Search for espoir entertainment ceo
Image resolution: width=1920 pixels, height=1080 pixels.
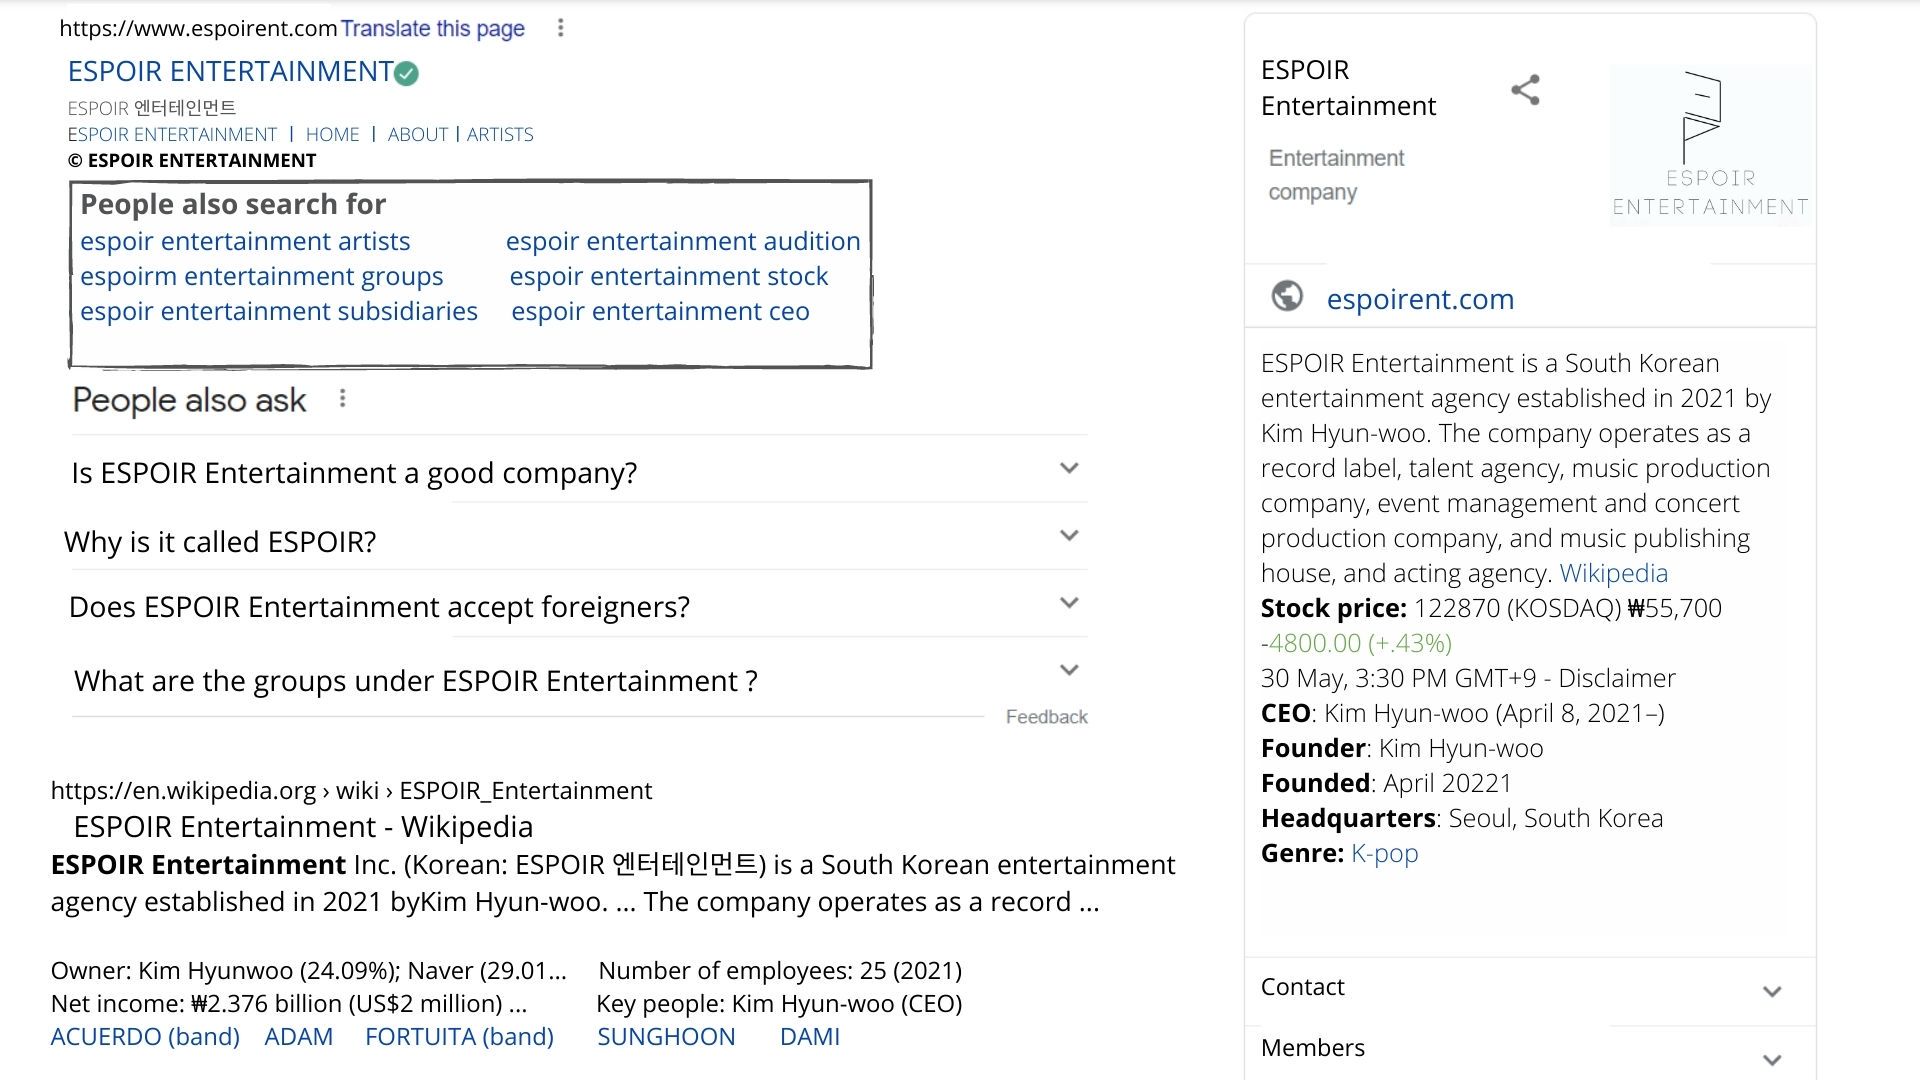tap(660, 311)
